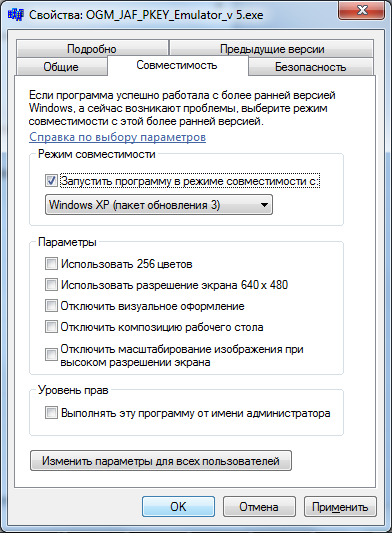This screenshot has height=533, width=392.
Task: Click the Параметры group label
Action: (67, 242)
